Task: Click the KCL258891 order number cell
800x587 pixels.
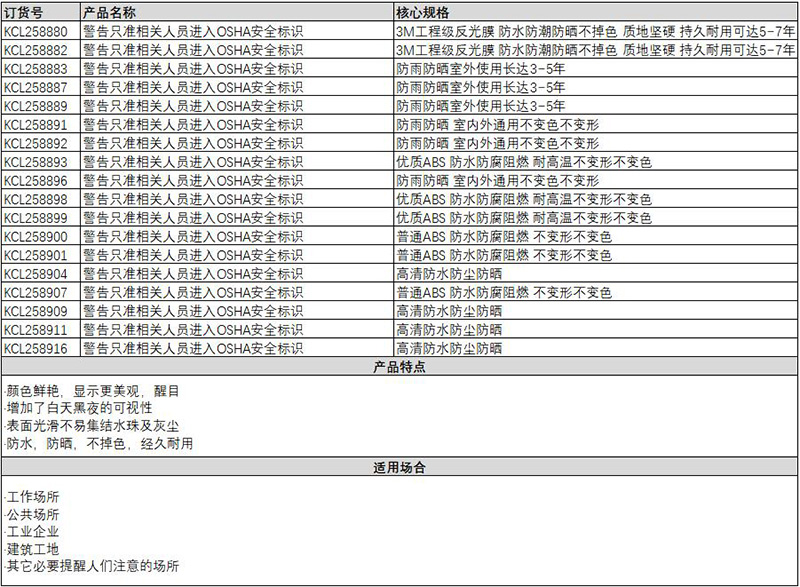Action: tap(37, 125)
